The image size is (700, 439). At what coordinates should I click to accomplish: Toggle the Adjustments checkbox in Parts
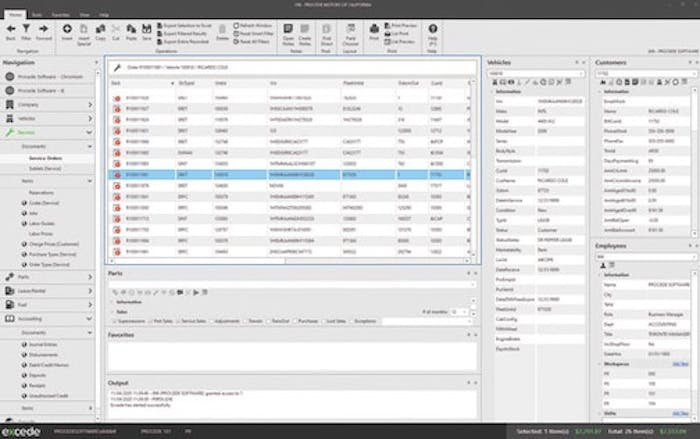click(x=212, y=322)
